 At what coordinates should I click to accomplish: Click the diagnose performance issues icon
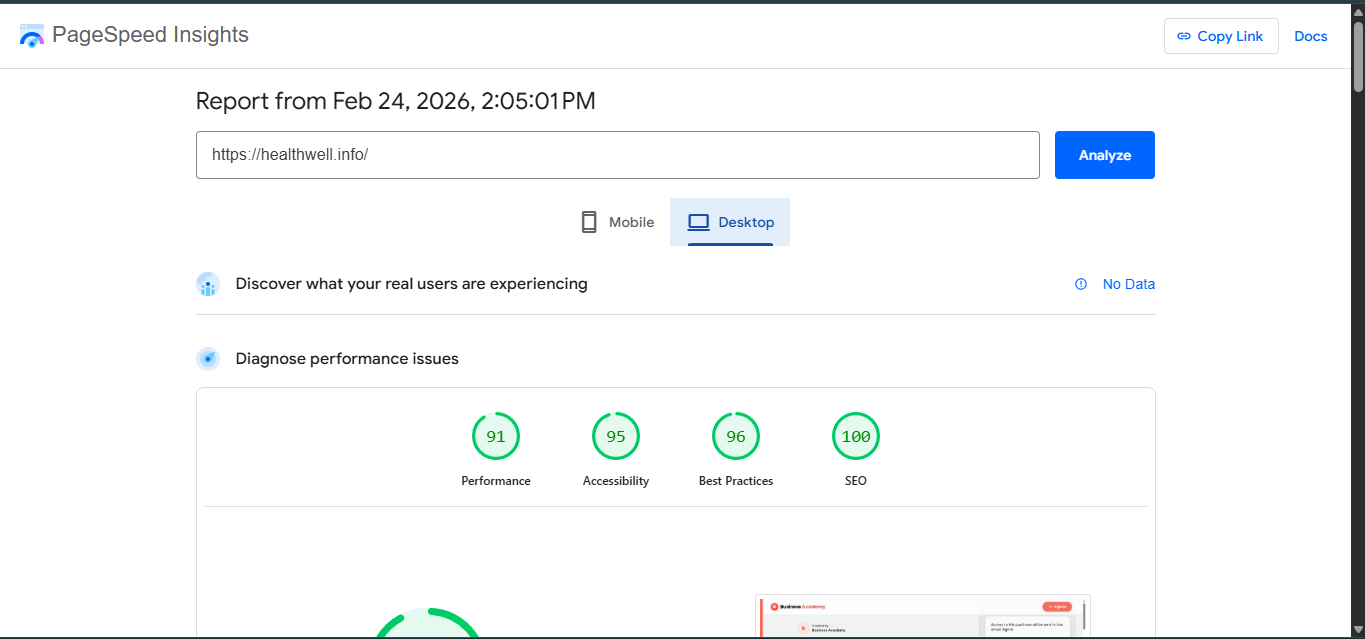point(208,359)
